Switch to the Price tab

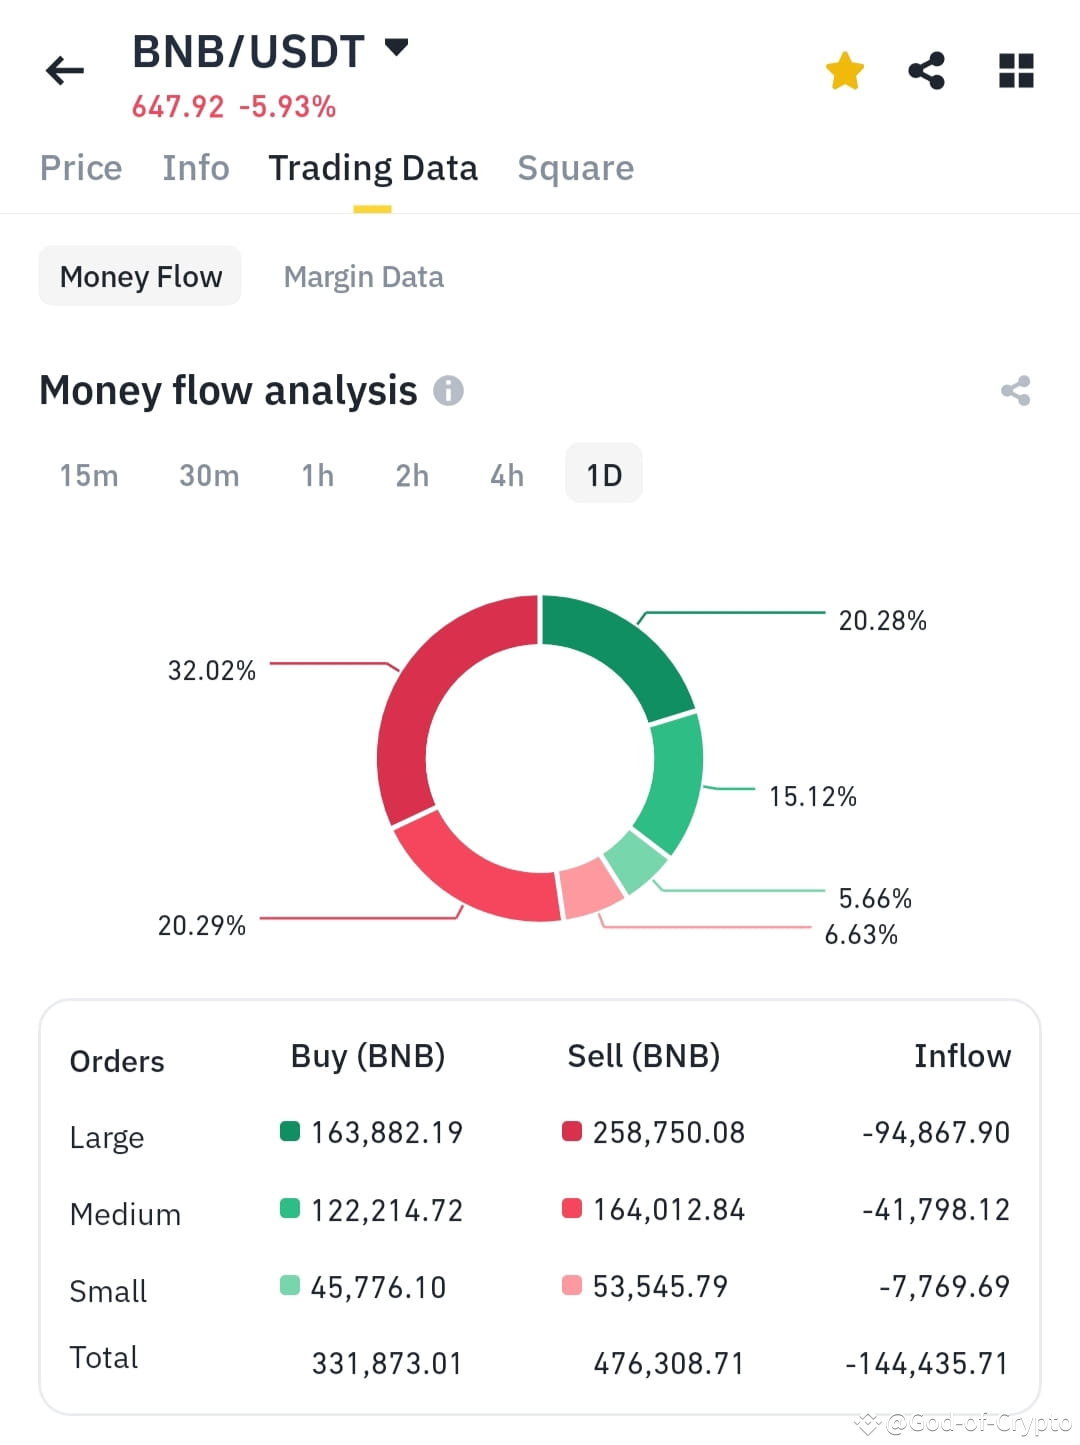(80, 168)
